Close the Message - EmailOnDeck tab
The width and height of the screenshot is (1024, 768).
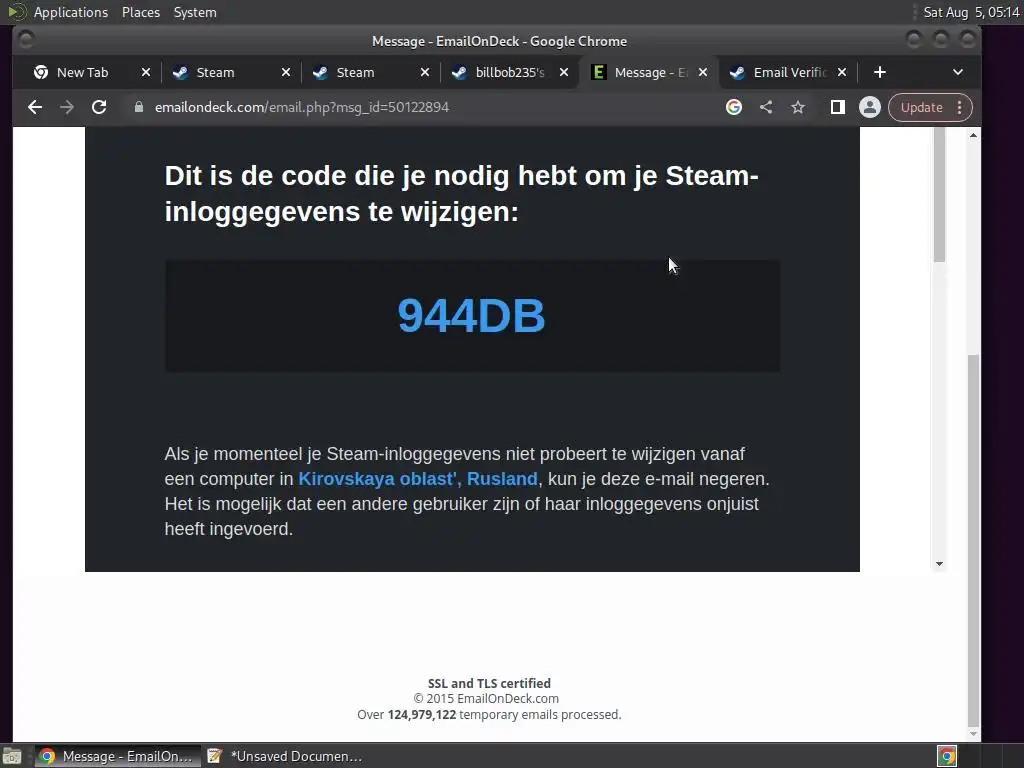click(x=703, y=72)
